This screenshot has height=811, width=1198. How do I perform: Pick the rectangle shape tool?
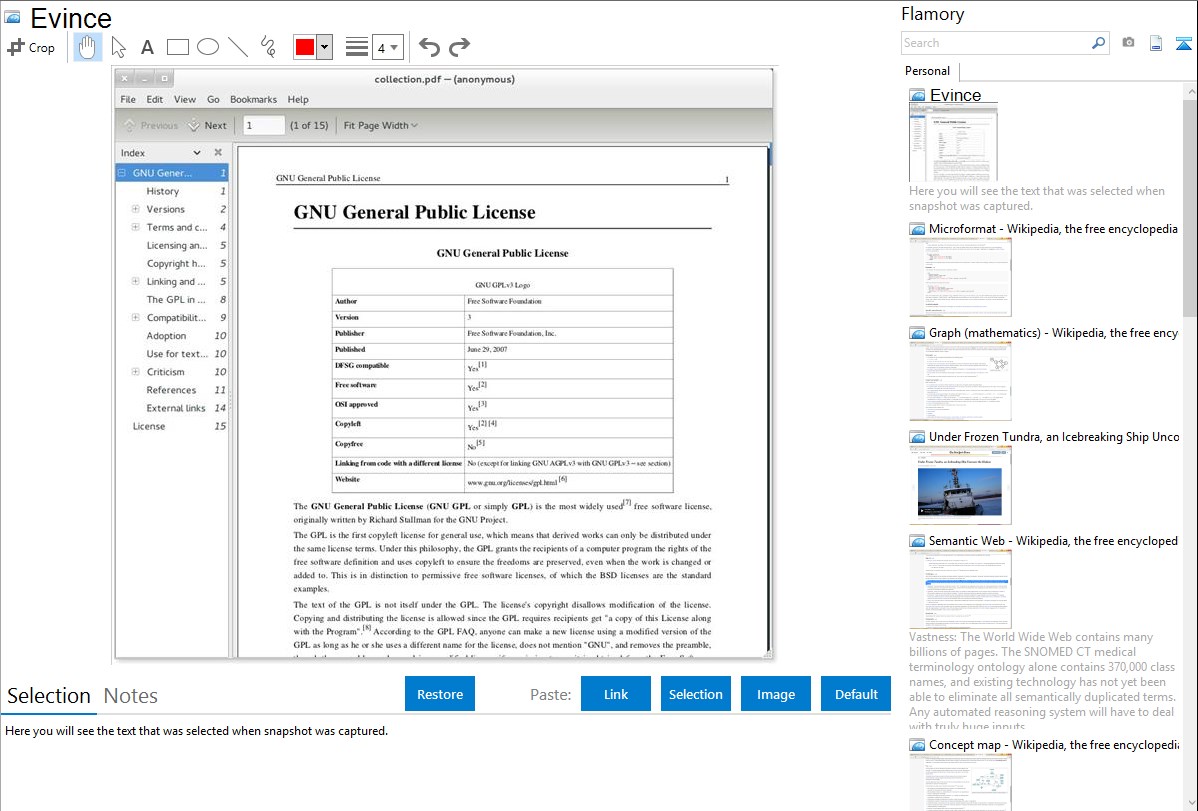(x=178, y=47)
